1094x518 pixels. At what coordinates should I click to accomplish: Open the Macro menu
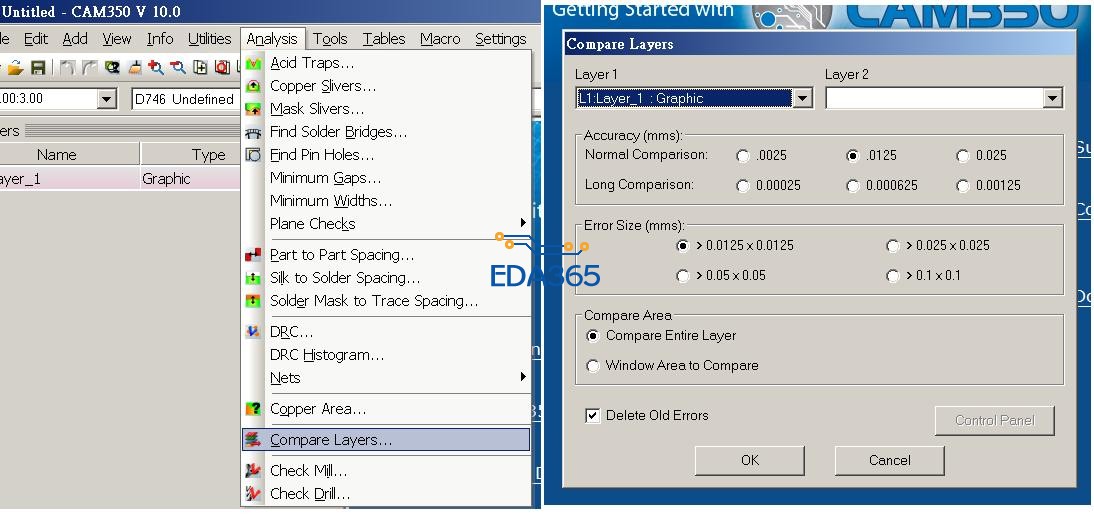(440, 39)
